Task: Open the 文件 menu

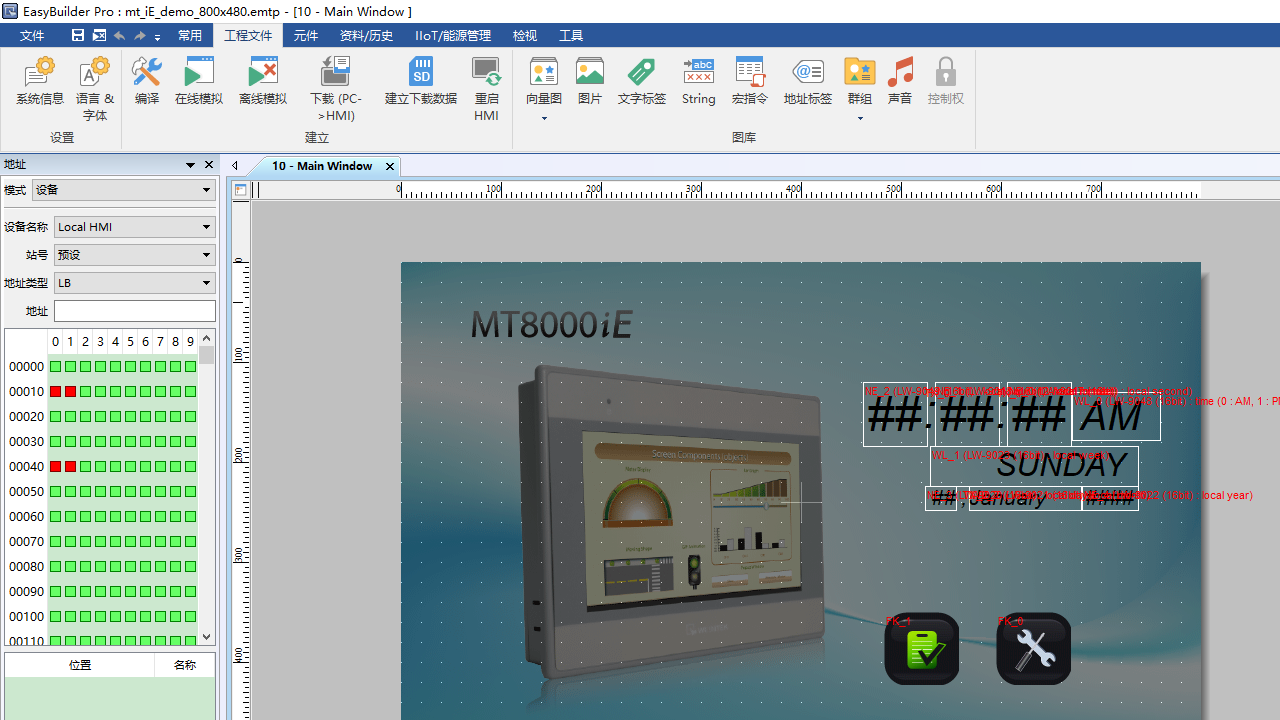Action: click(32, 35)
